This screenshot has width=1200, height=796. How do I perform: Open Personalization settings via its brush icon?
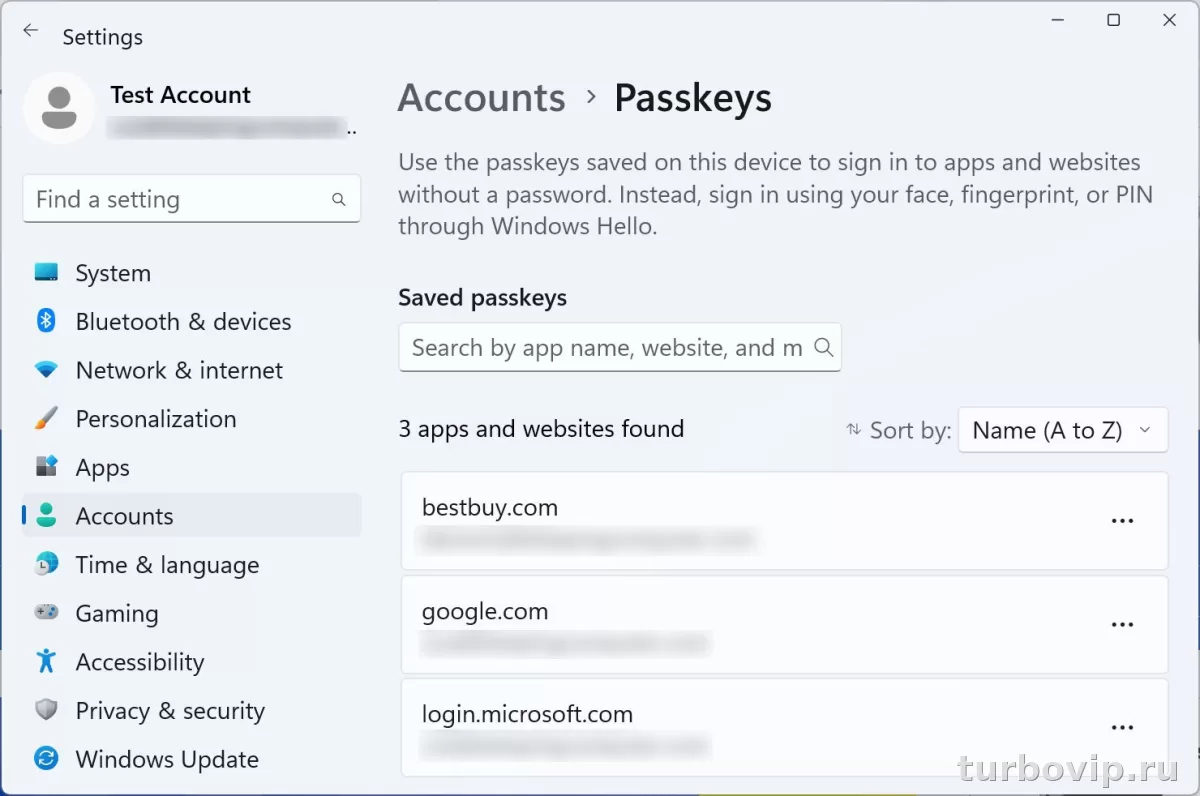pyautogui.click(x=46, y=419)
